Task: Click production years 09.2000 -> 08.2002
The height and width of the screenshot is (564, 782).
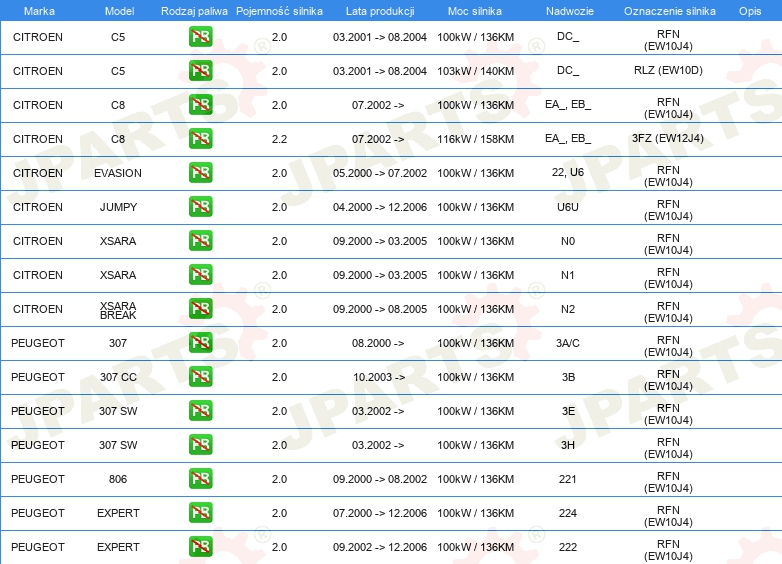Action: coord(380,479)
